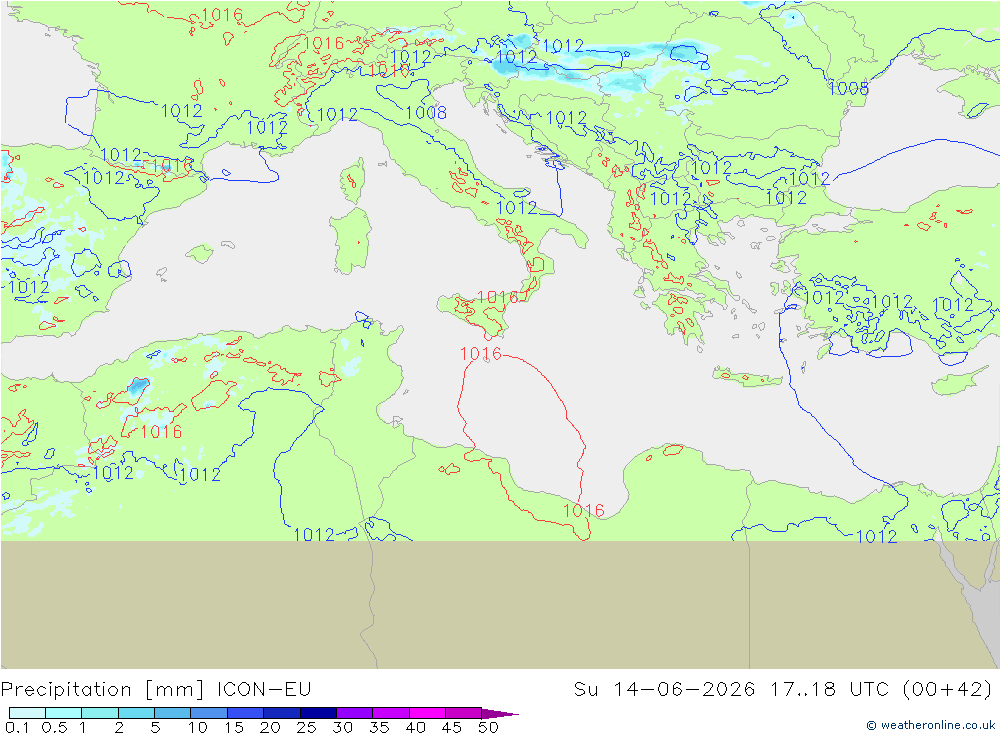Image resolution: width=1000 pixels, height=733 pixels.
Task: Click the '1016' label on the Libyan coast
Action: click(584, 510)
